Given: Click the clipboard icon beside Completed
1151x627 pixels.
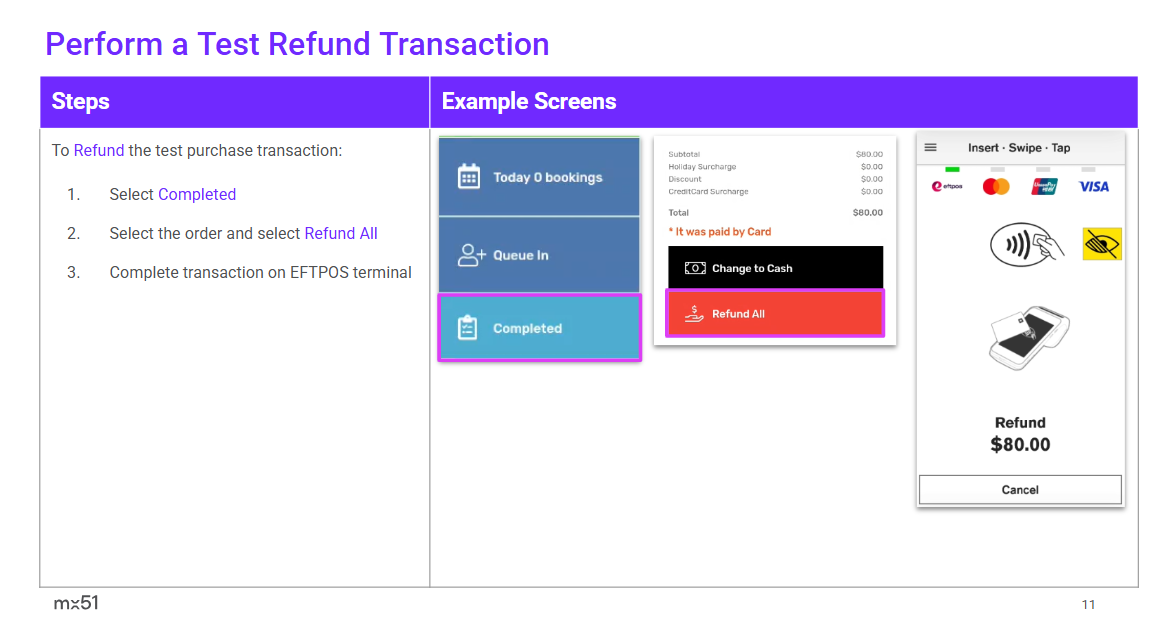Looking at the screenshot, I should point(468,328).
